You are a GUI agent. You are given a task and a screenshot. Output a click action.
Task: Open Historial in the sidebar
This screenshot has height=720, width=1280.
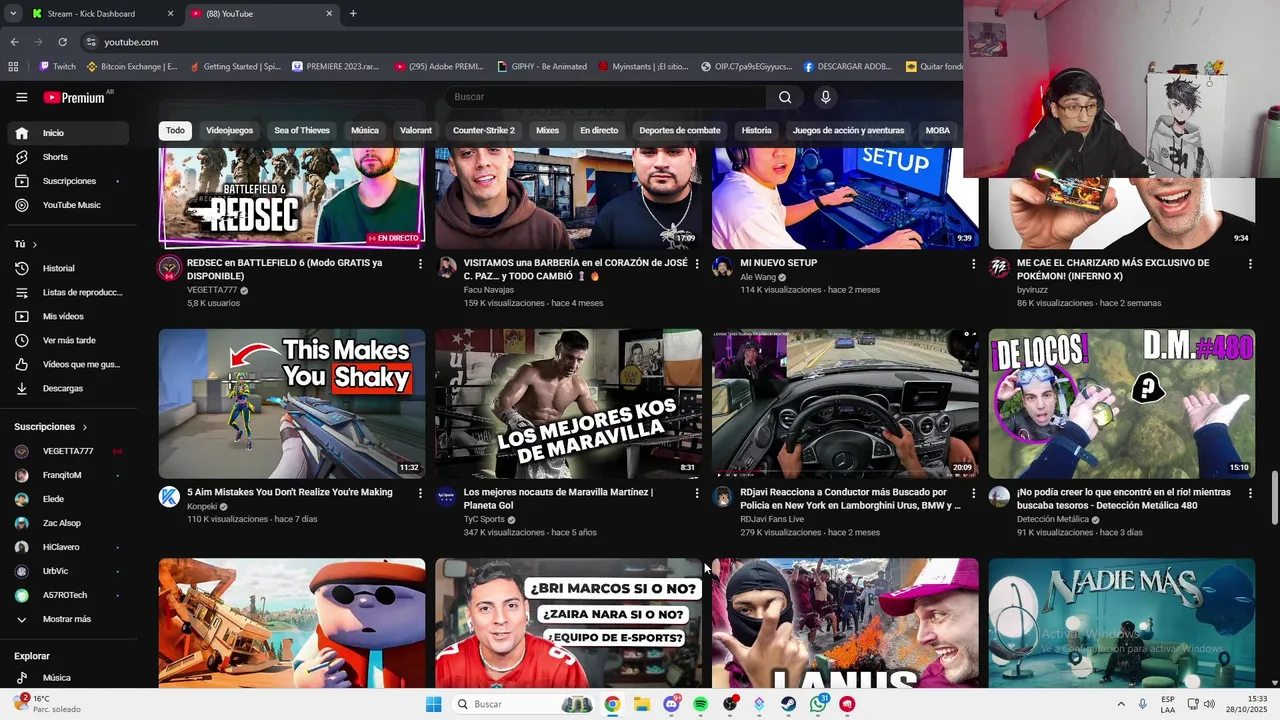pos(68,268)
